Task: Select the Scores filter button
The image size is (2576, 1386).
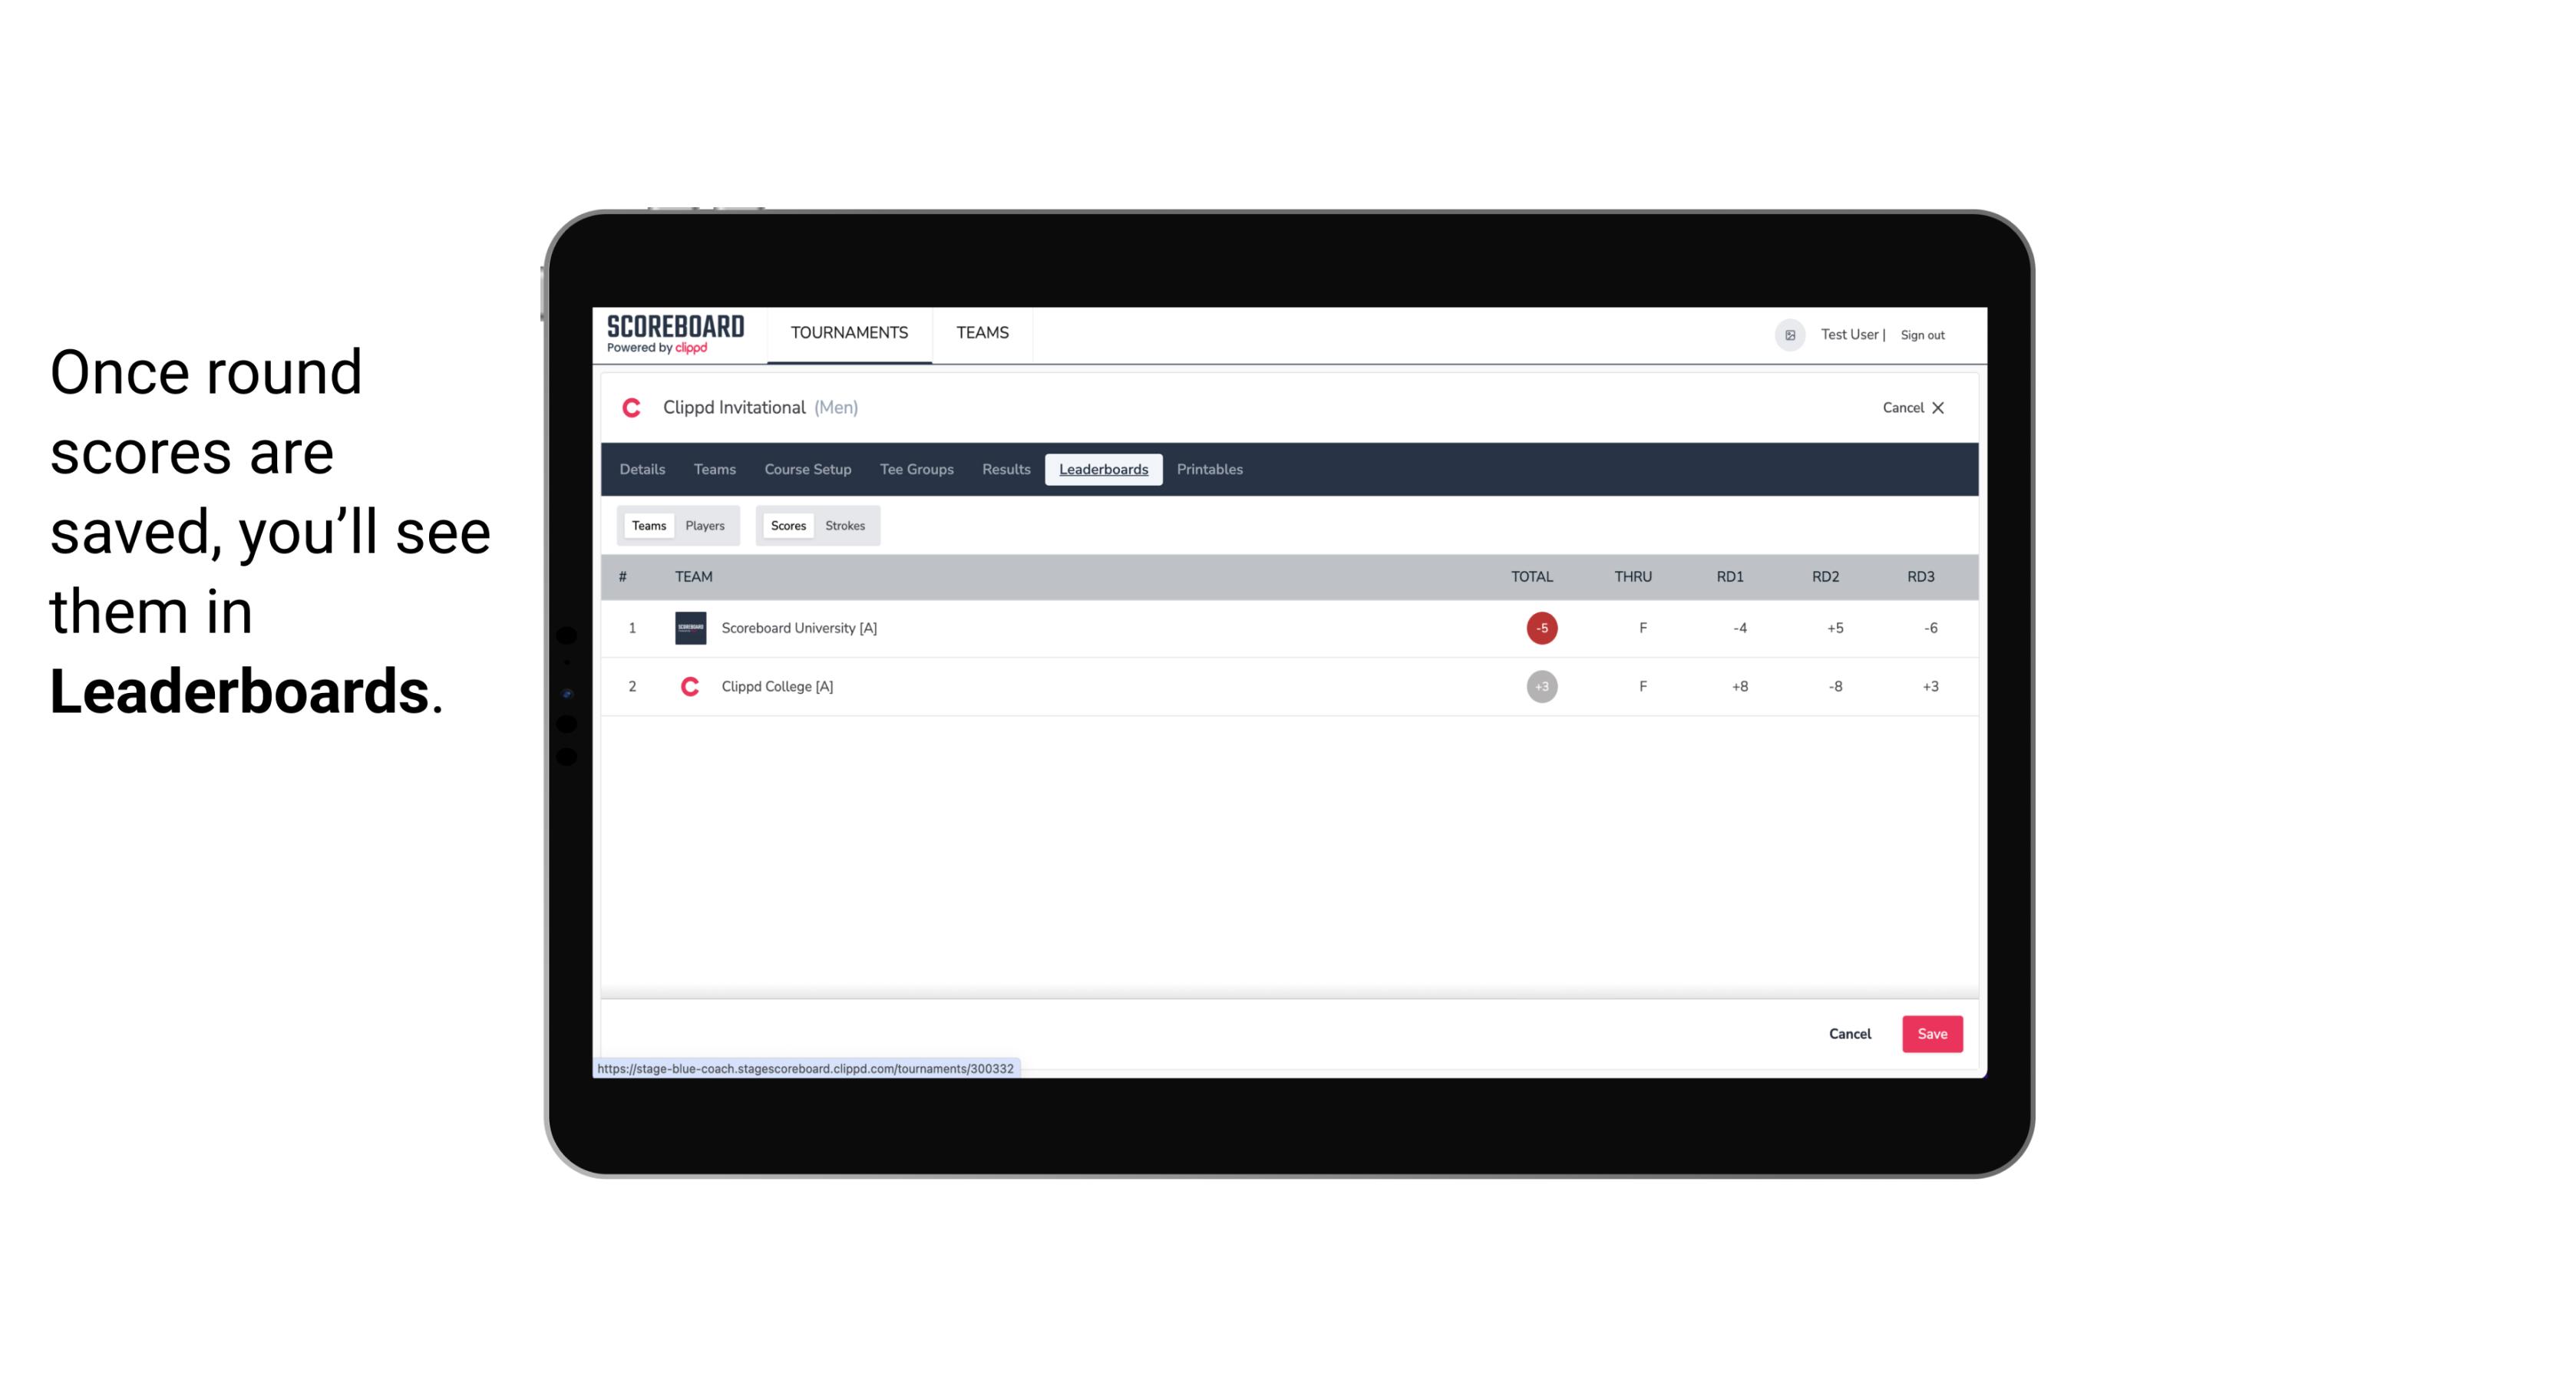Action: point(787,524)
